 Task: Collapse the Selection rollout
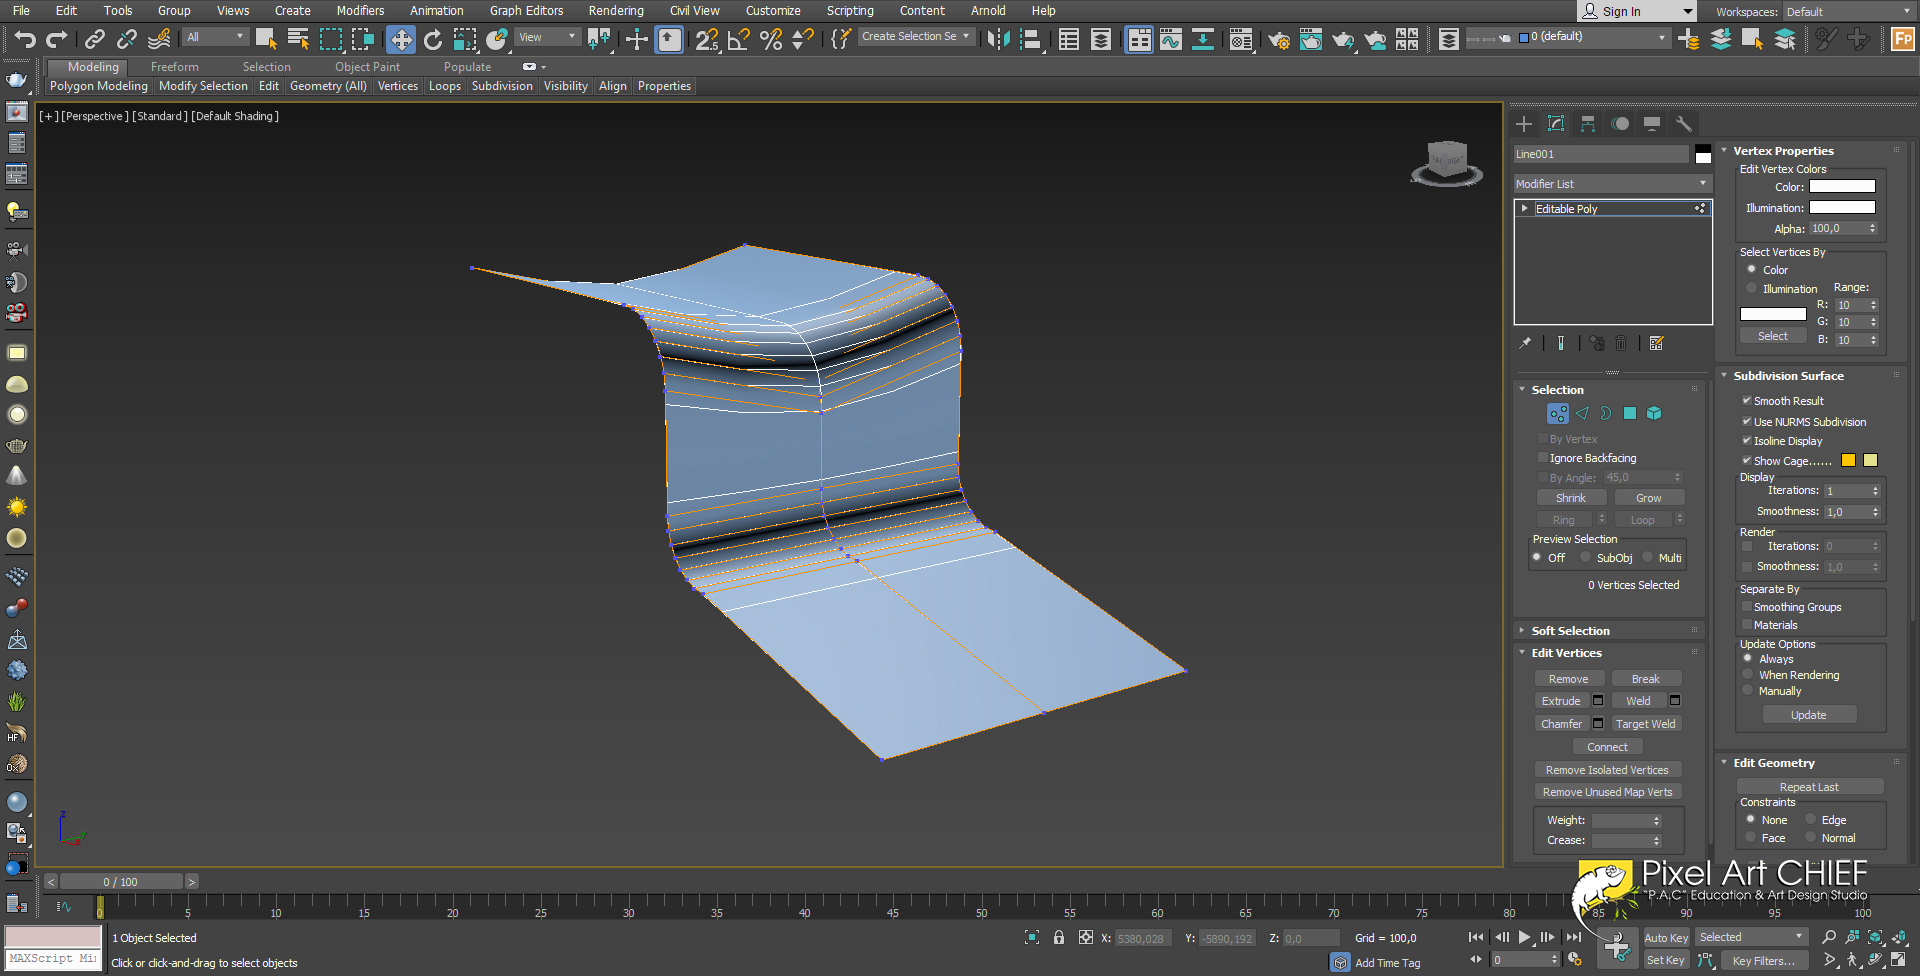(x=1558, y=390)
